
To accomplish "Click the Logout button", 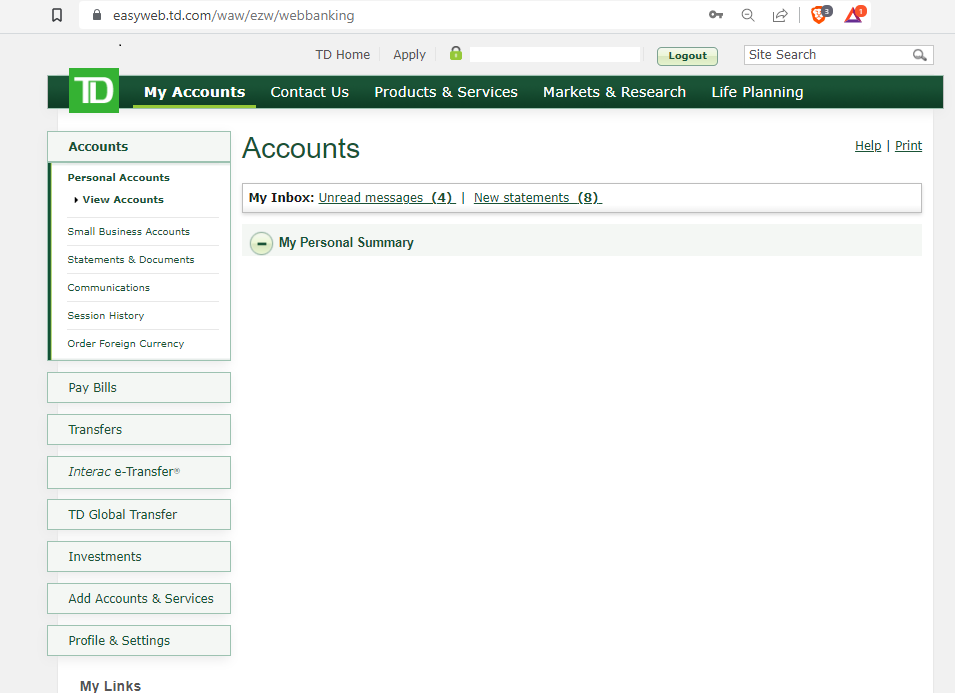I will (x=687, y=55).
